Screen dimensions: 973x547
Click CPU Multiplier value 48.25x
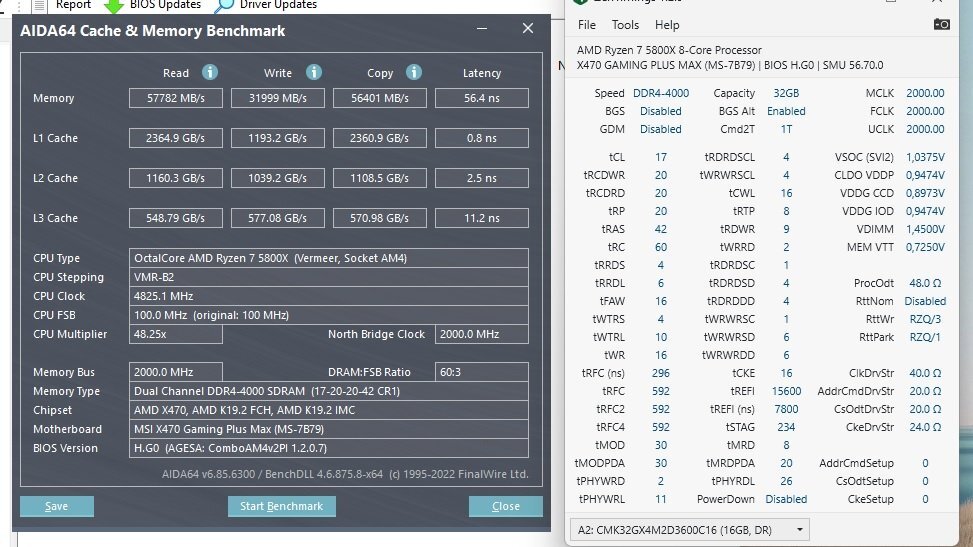[x=176, y=334]
